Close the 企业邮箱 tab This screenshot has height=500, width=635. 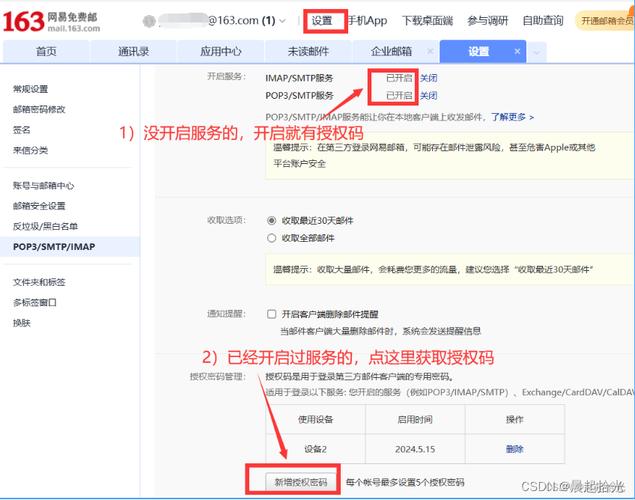(x=430, y=51)
